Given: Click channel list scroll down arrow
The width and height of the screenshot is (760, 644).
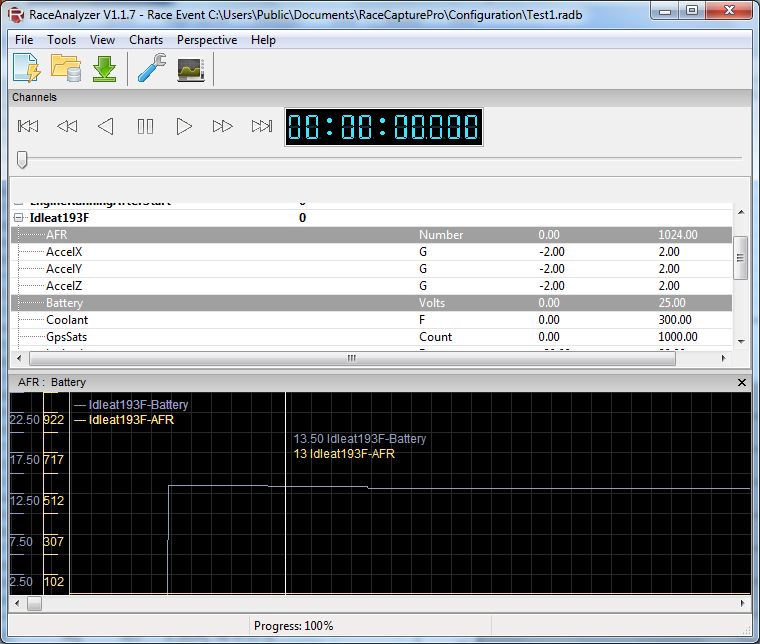Looking at the screenshot, I should 741,342.
